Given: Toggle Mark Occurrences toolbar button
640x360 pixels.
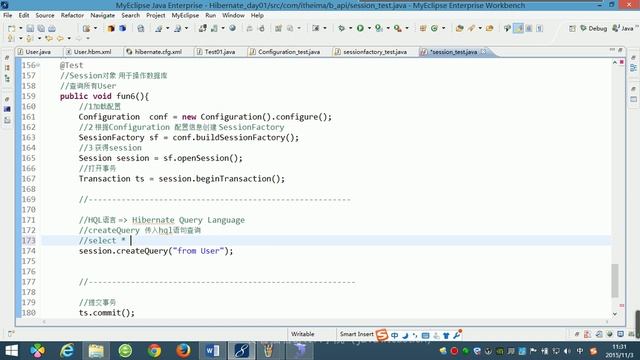Looking at the screenshot, I should point(518,28).
